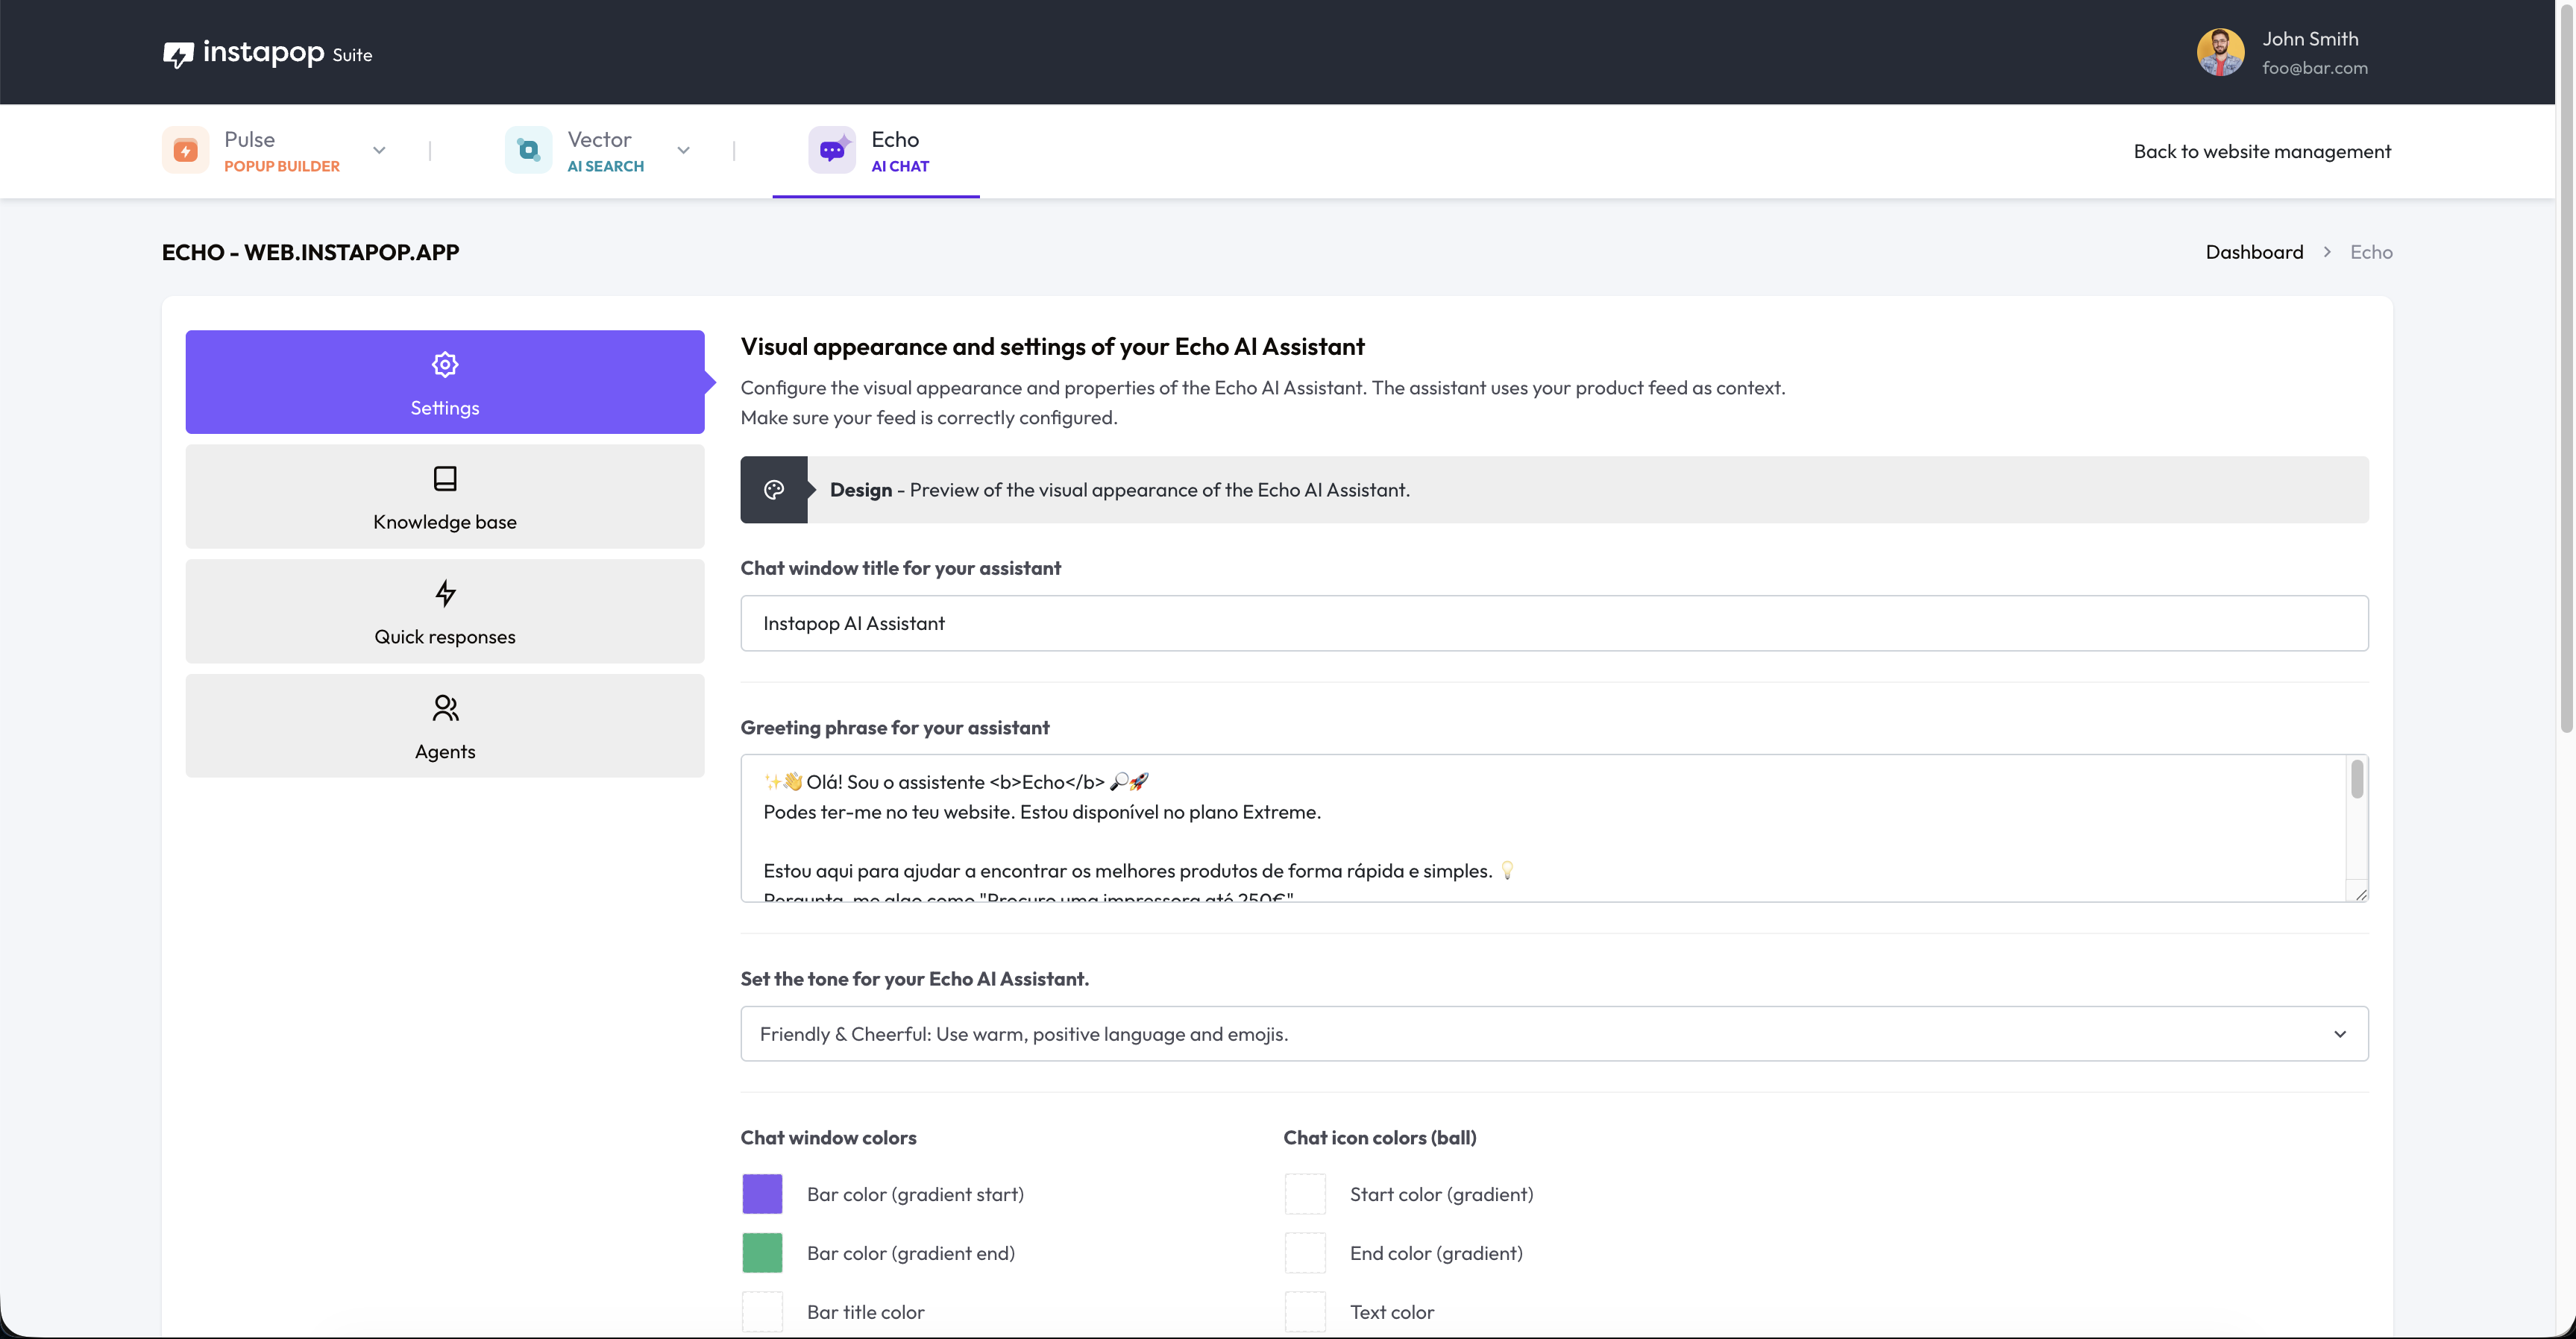Open John Smith's profile avatar
The width and height of the screenshot is (2576, 1339).
[2219, 52]
